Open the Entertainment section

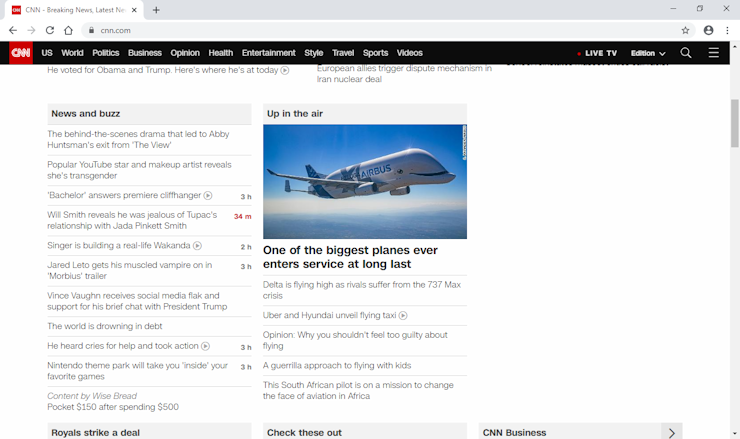tap(269, 53)
